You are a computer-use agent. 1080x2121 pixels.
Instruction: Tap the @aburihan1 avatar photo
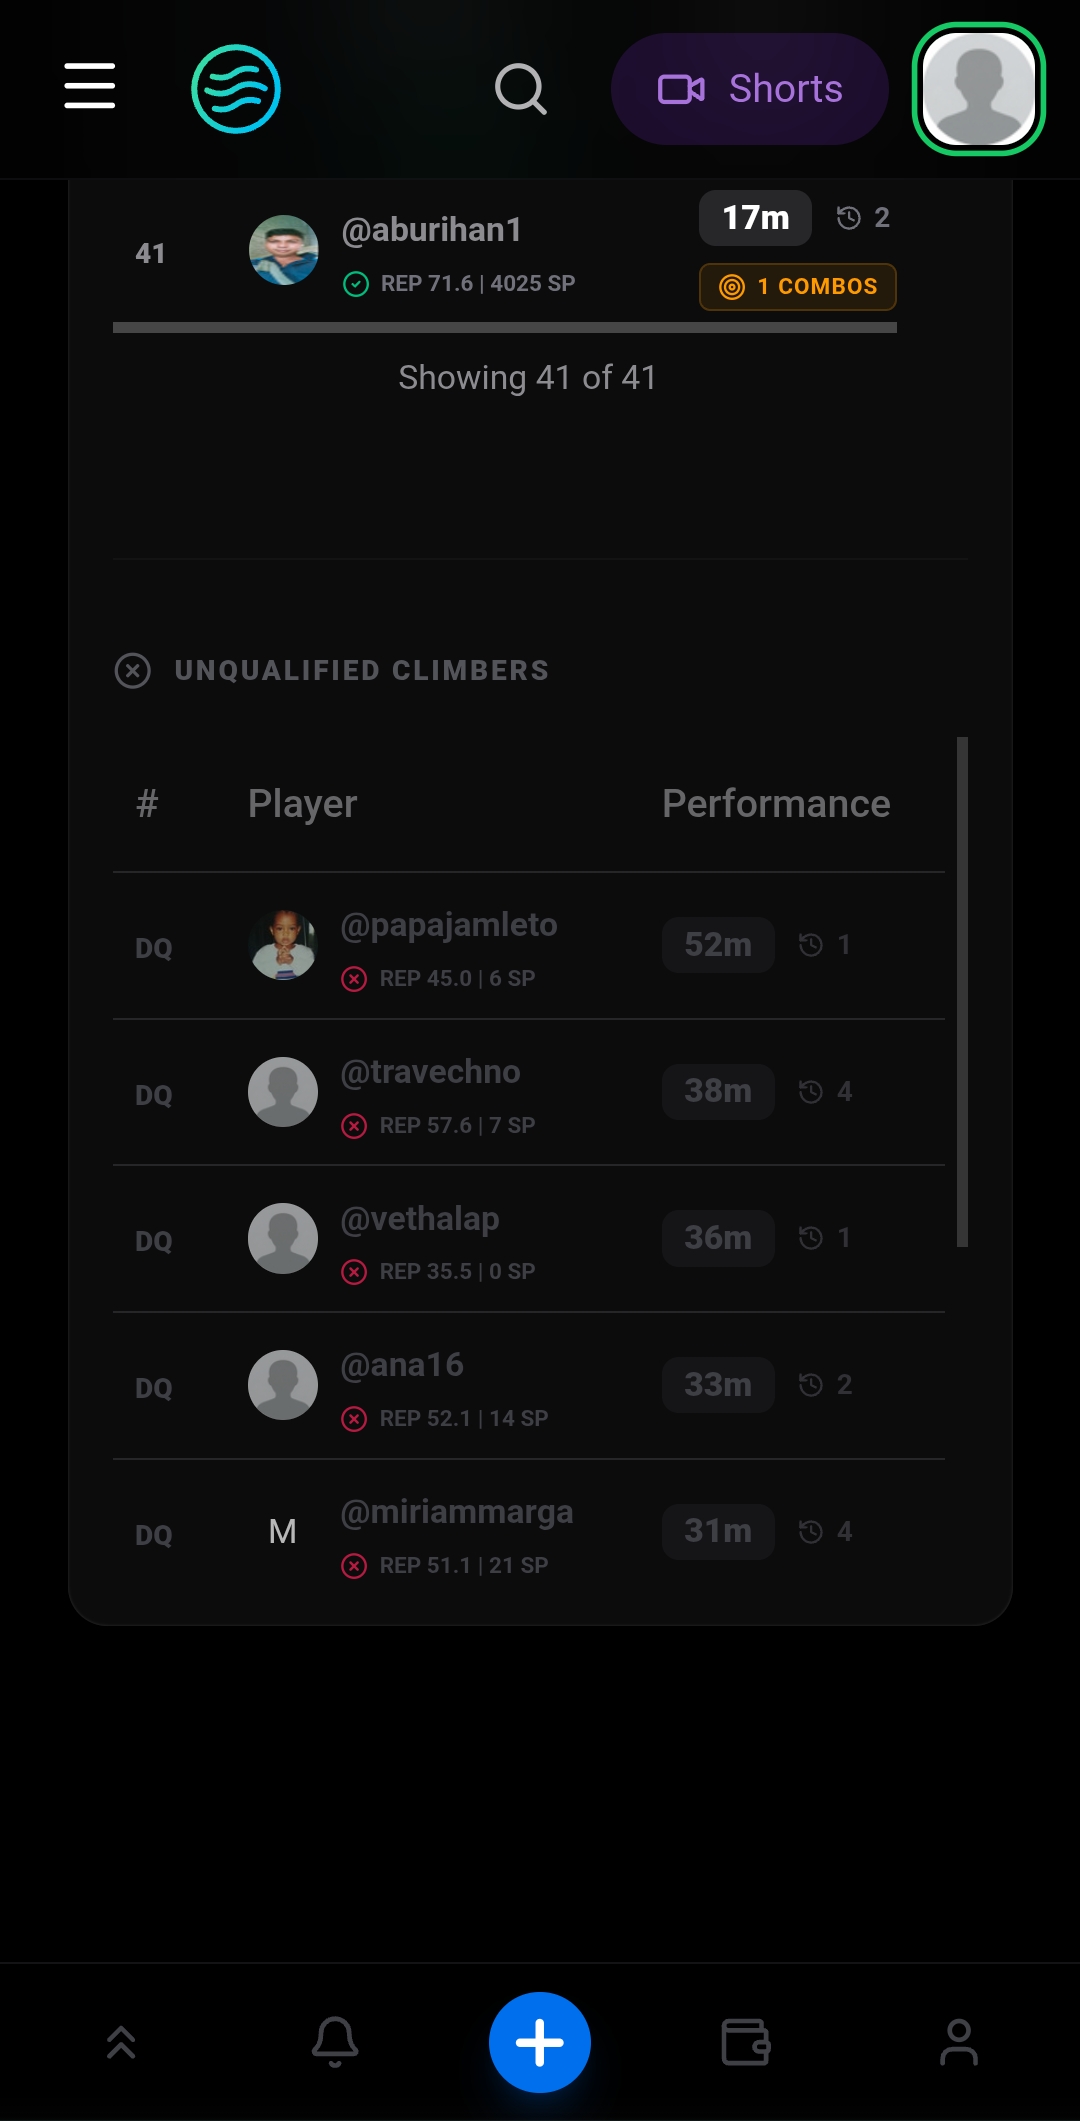[x=284, y=250]
